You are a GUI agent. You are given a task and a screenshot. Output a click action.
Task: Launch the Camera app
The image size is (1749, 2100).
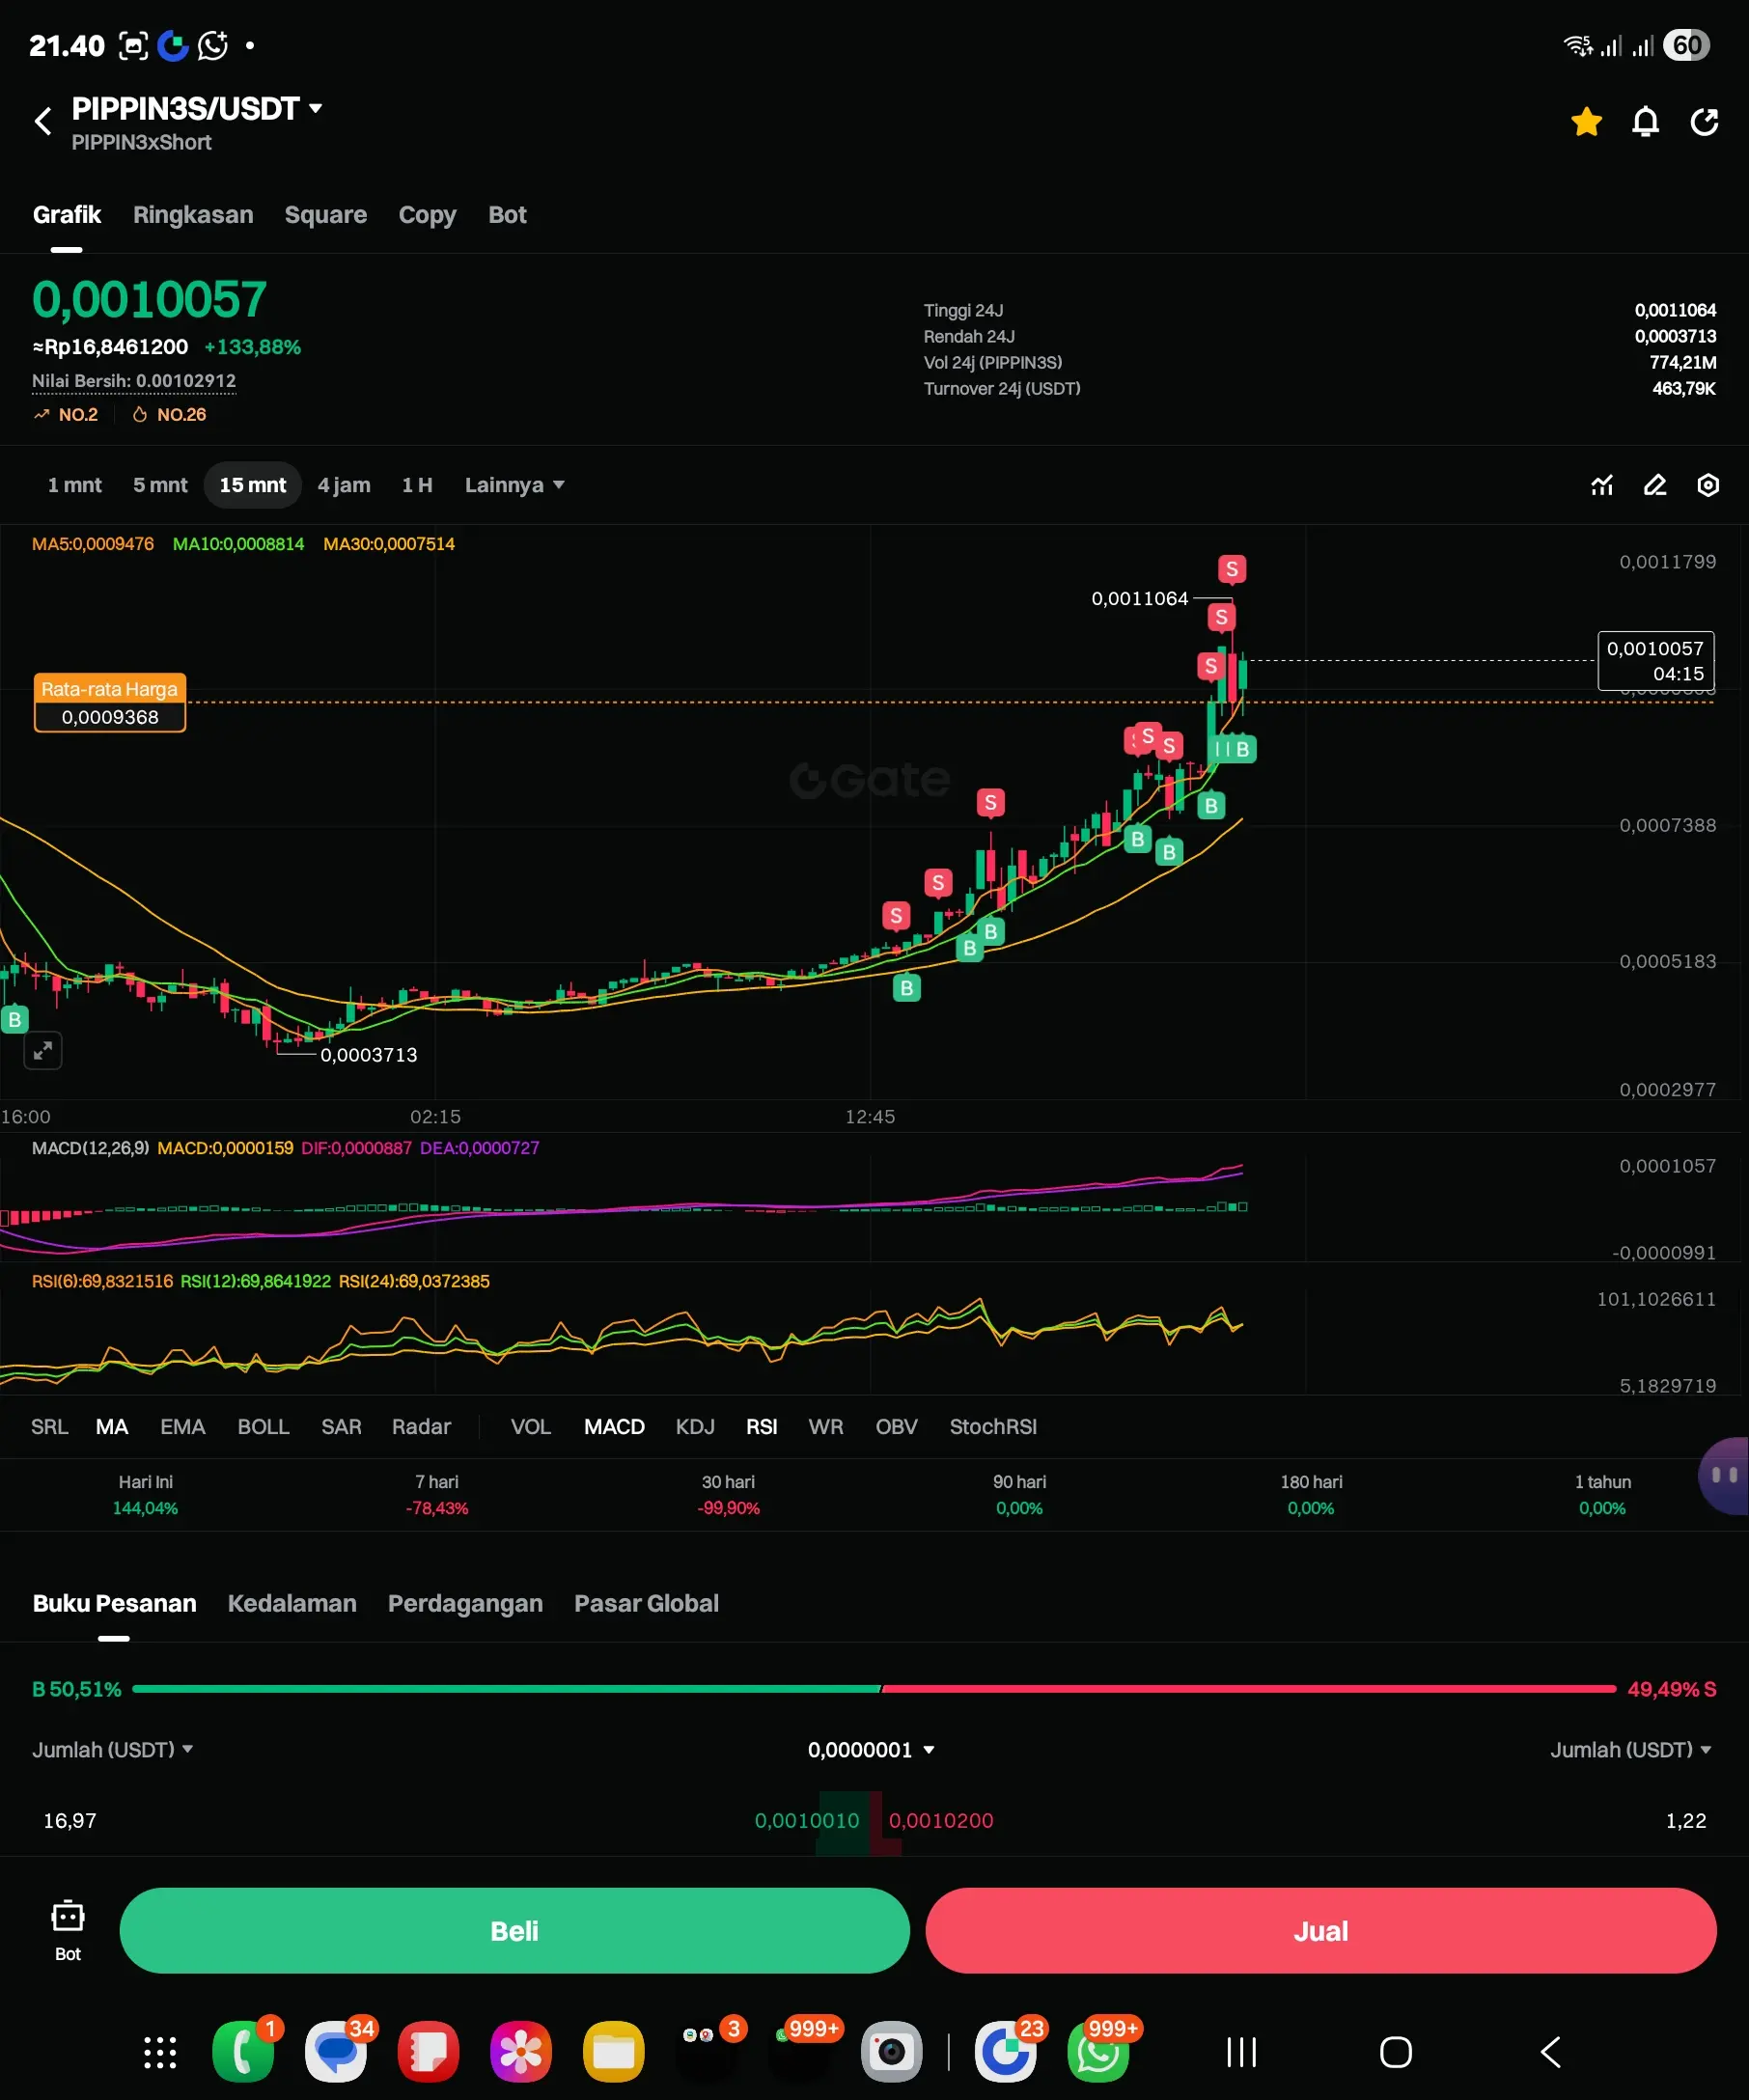(x=891, y=2052)
